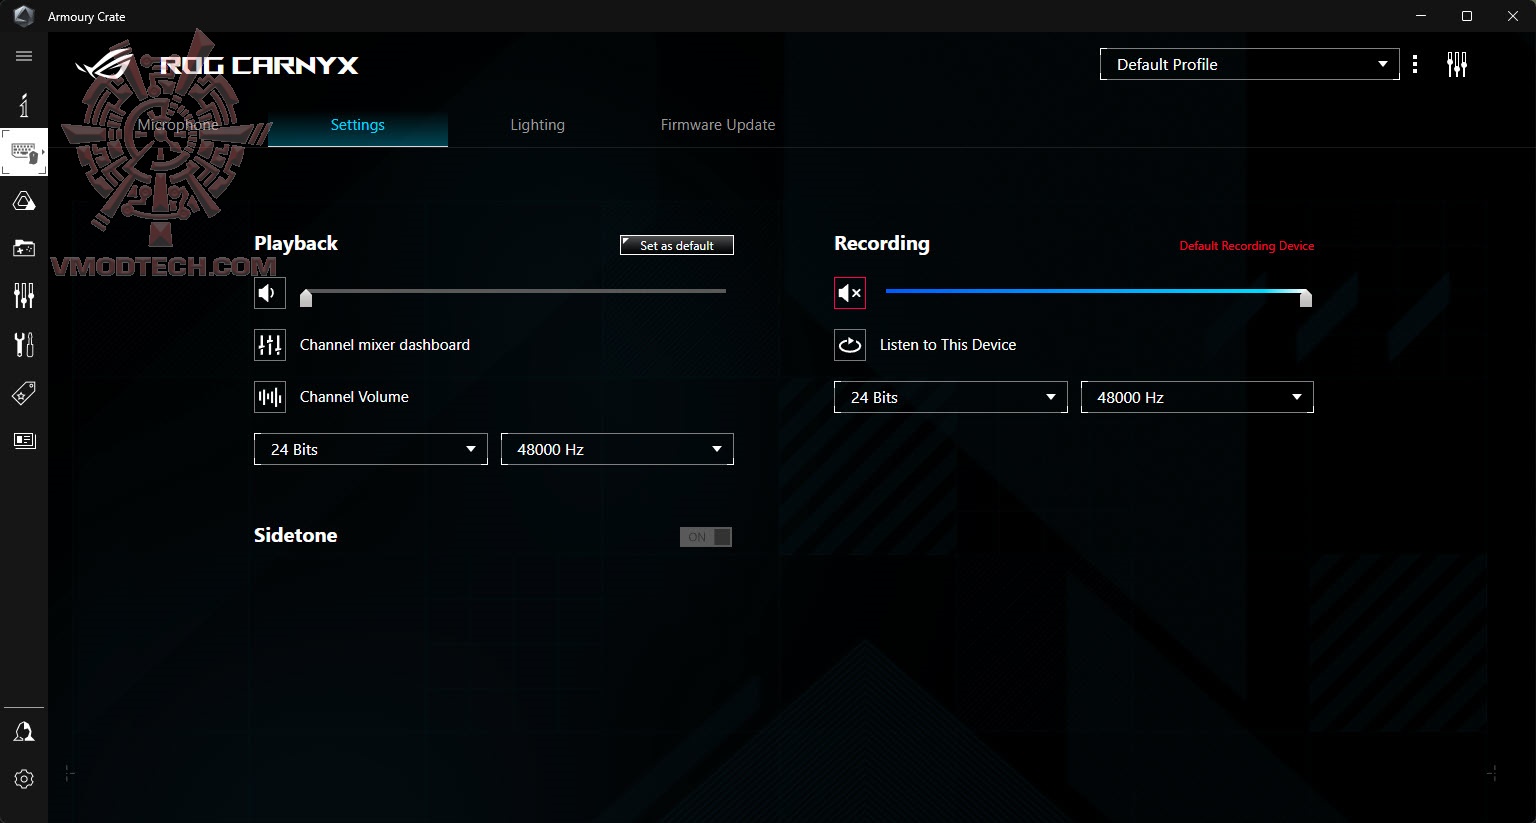Click the Default Recording Device text
The width and height of the screenshot is (1536, 823).
1247,246
